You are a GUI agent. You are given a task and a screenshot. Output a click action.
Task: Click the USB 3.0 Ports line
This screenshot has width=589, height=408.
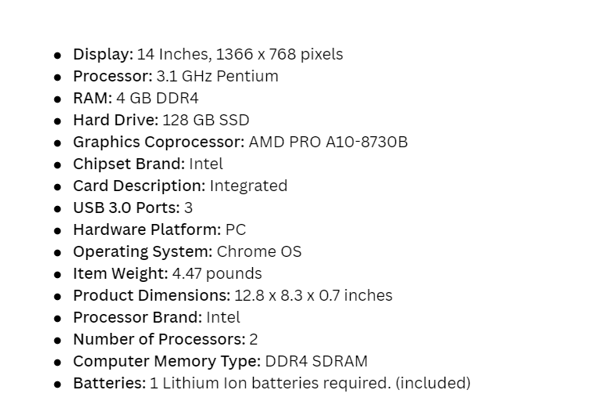click(x=133, y=208)
